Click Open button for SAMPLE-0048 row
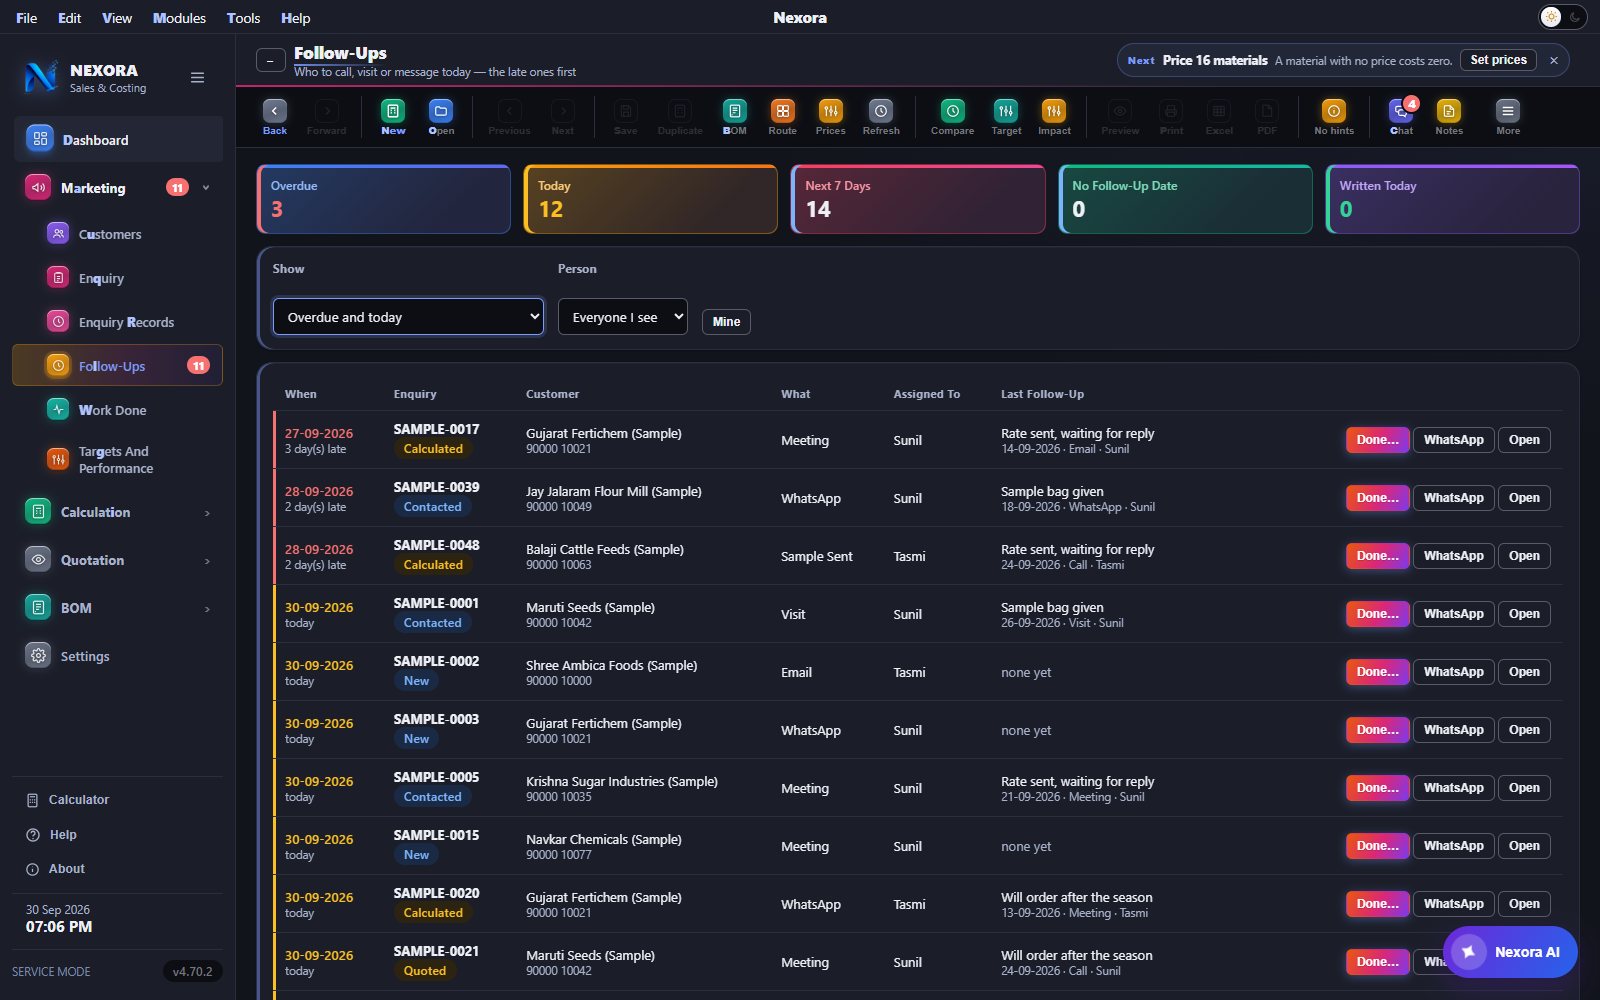The image size is (1600, 1000). 1524,556
